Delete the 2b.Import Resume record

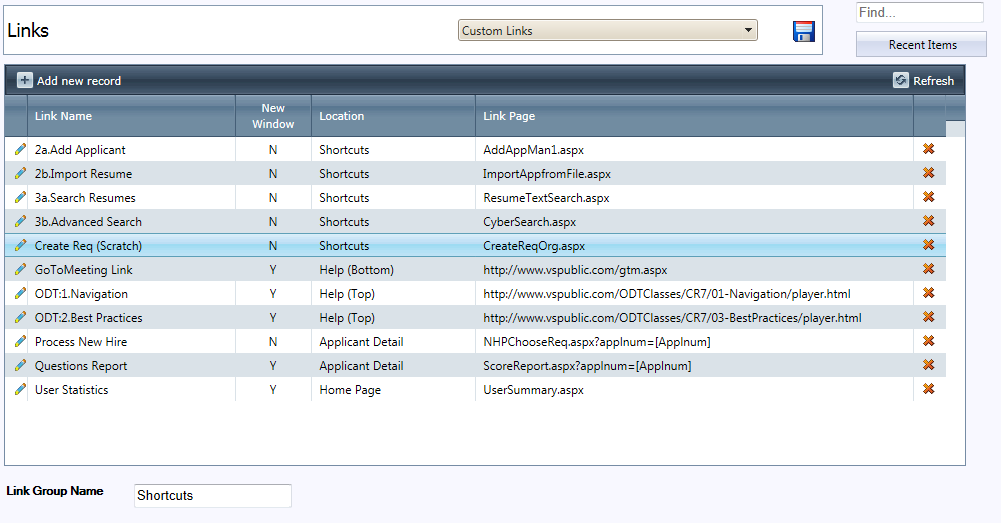(928, 173)
